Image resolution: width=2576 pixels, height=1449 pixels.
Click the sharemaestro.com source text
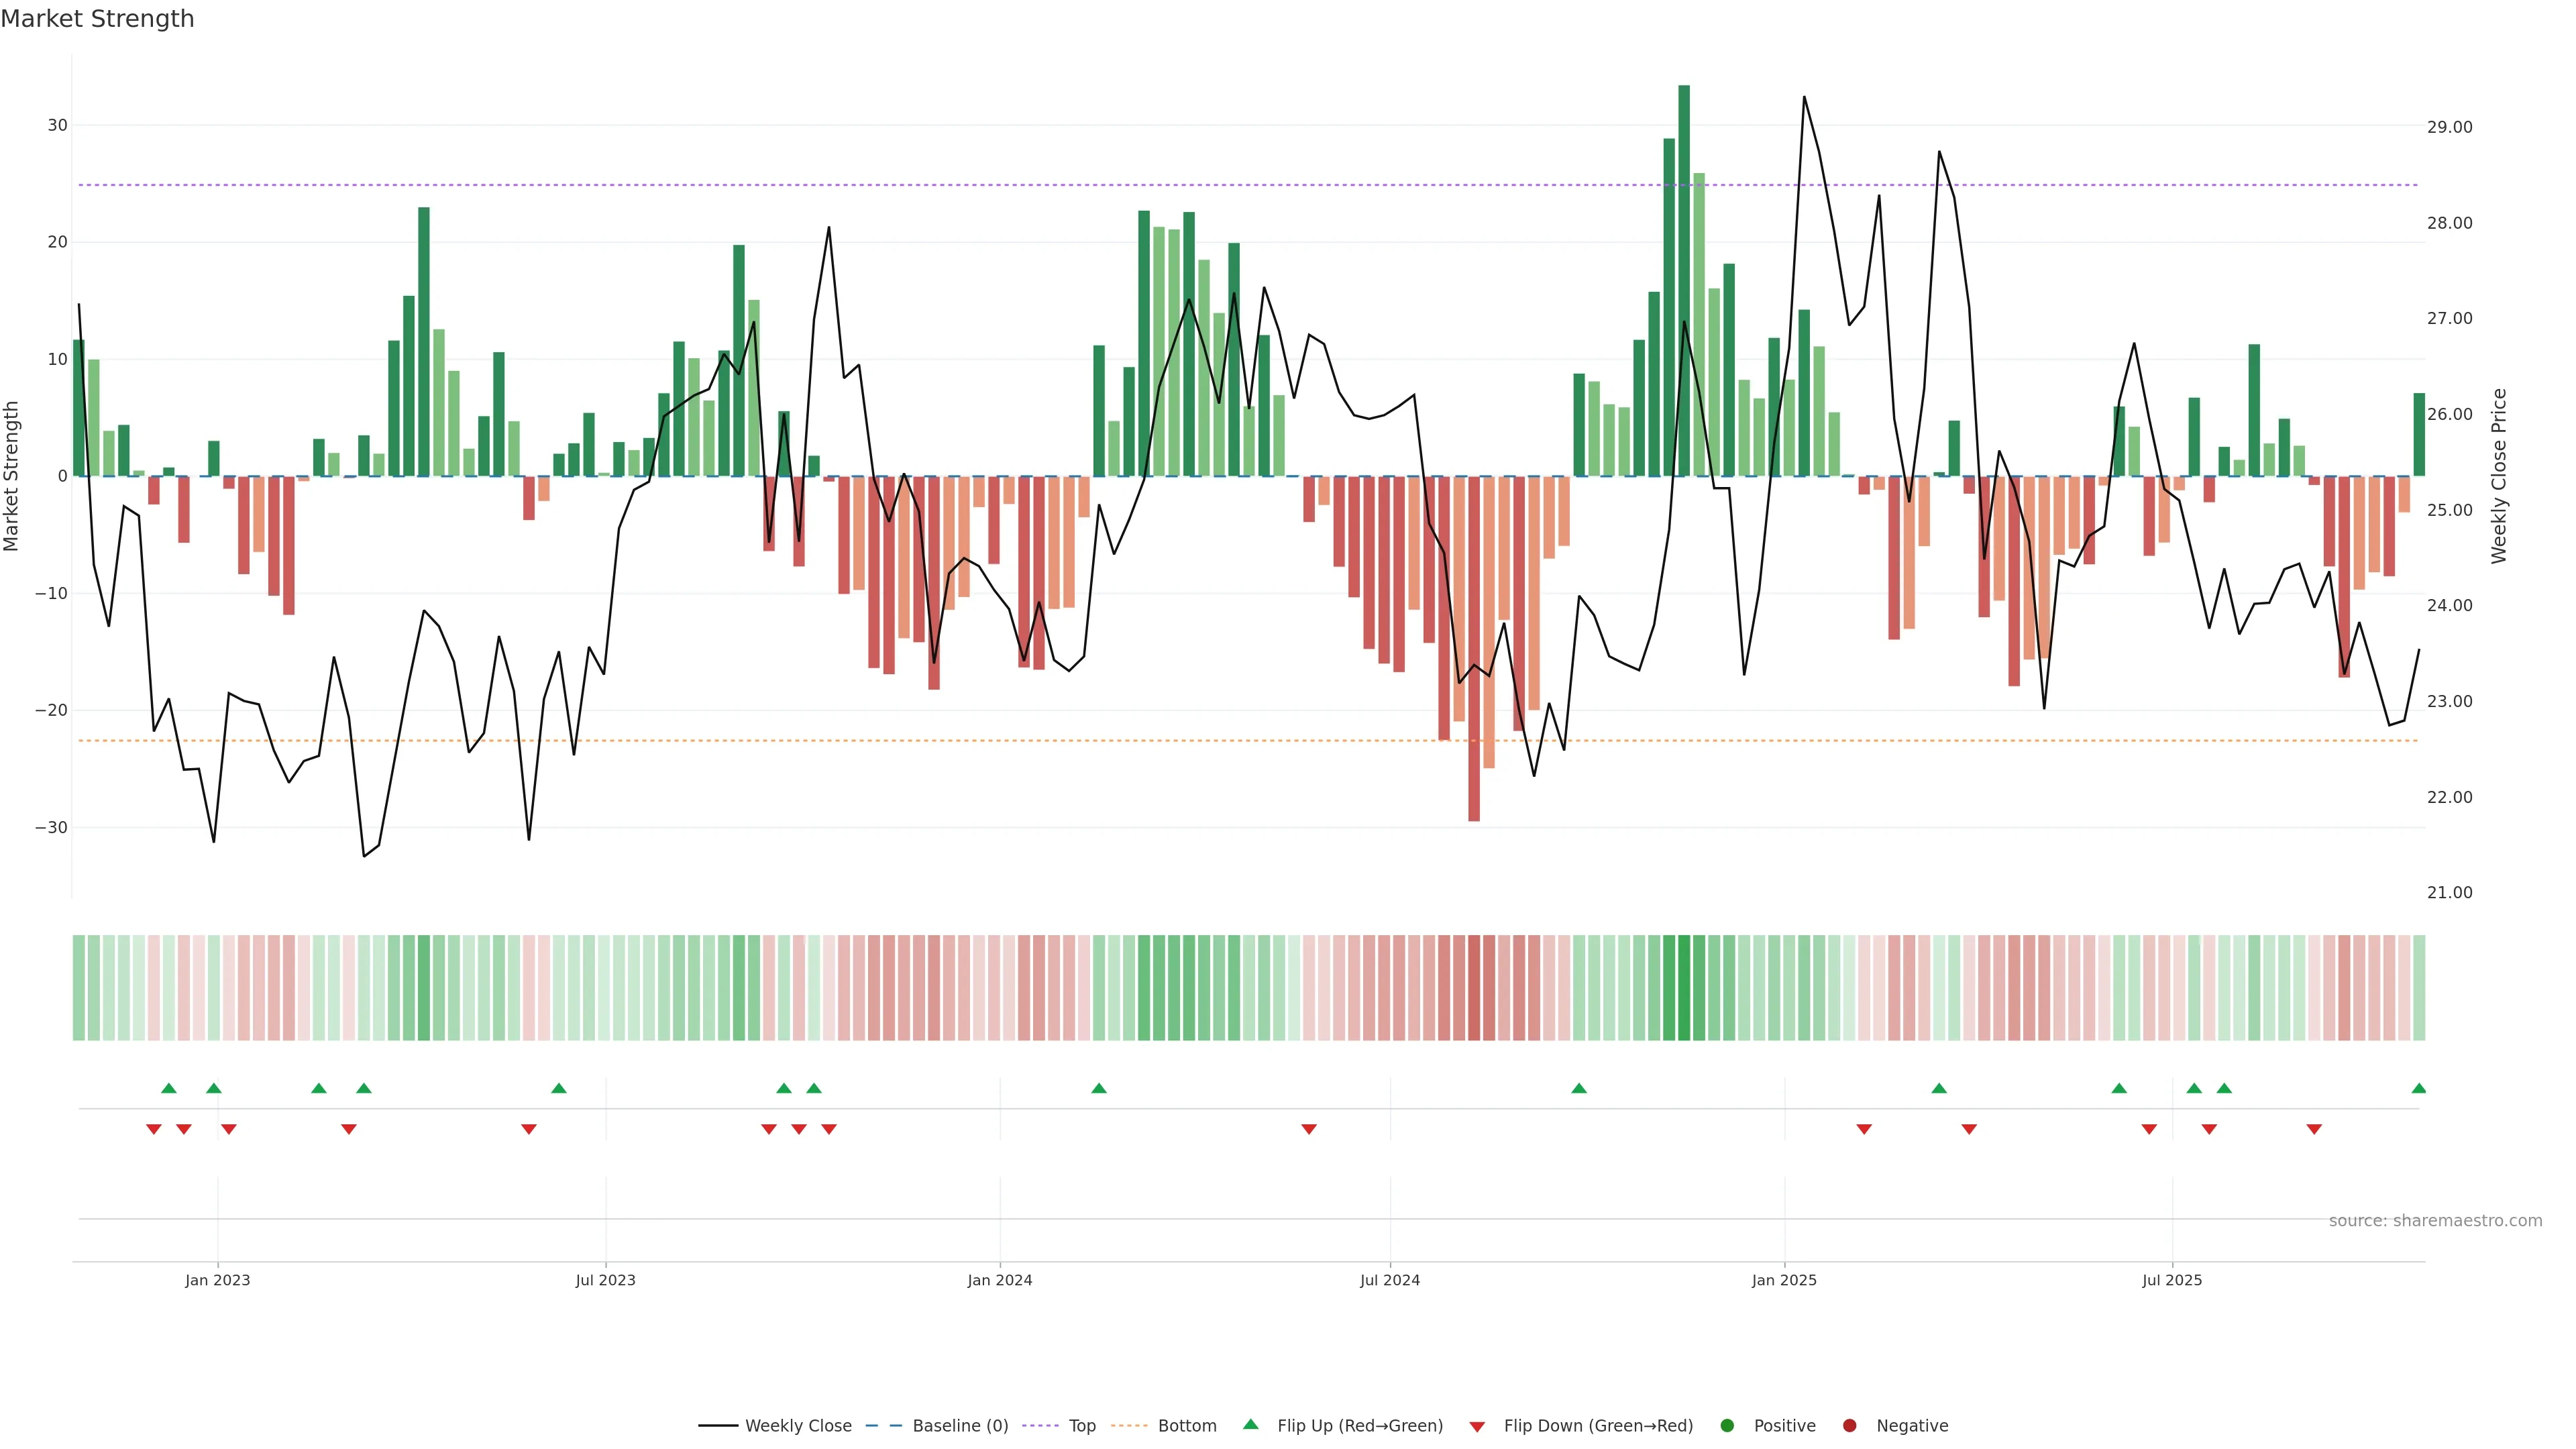(2435, 1221)
